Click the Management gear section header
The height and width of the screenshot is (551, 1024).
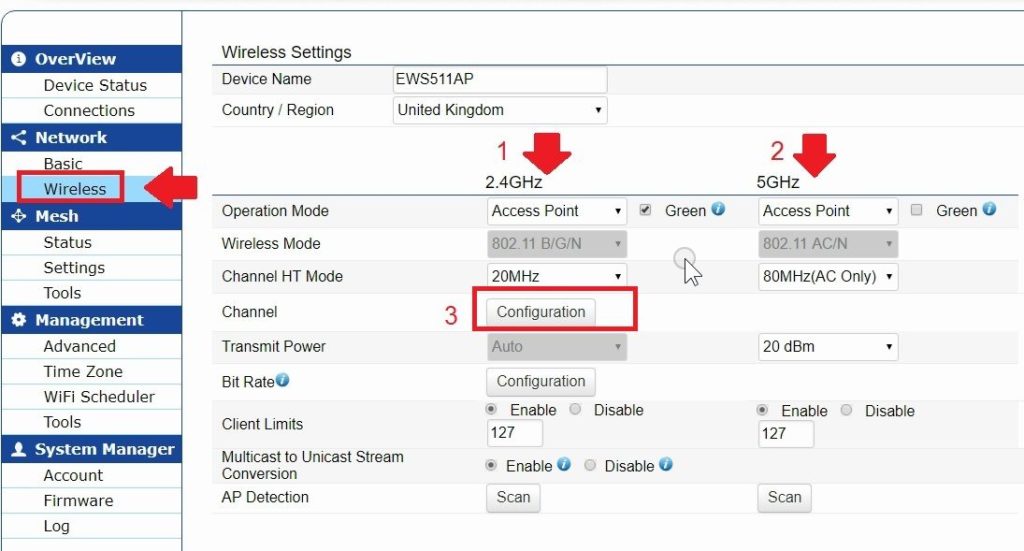click(91, 320)
